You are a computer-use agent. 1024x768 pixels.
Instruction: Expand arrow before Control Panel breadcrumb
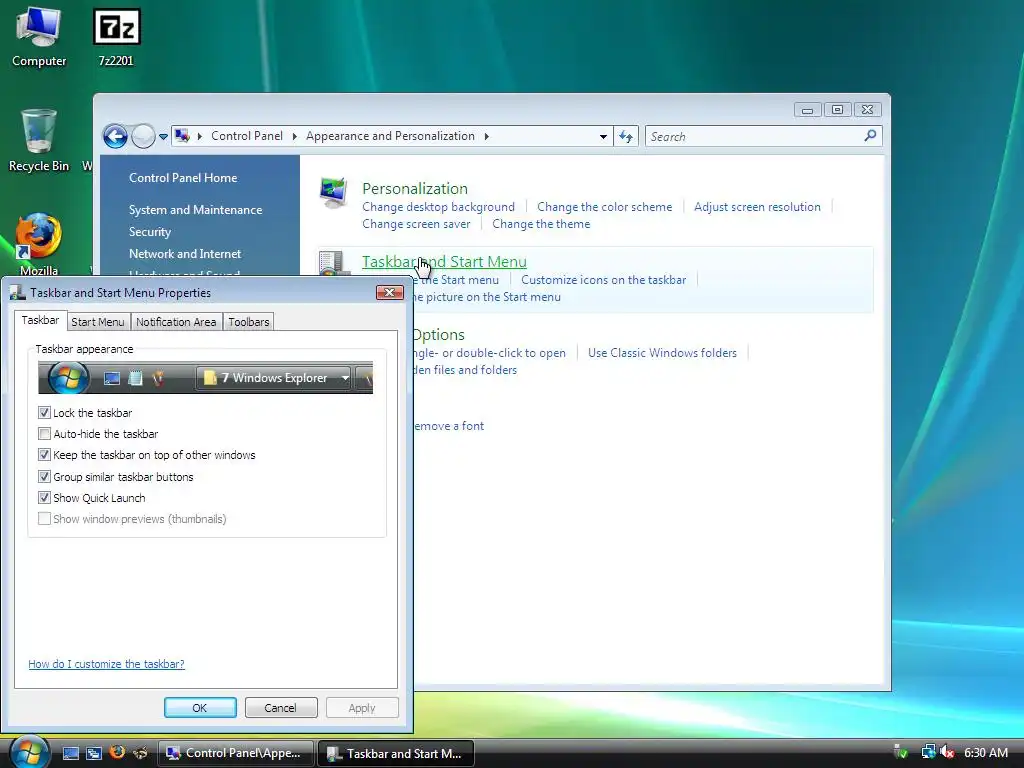pyautogui.click(x=199, y=136)
